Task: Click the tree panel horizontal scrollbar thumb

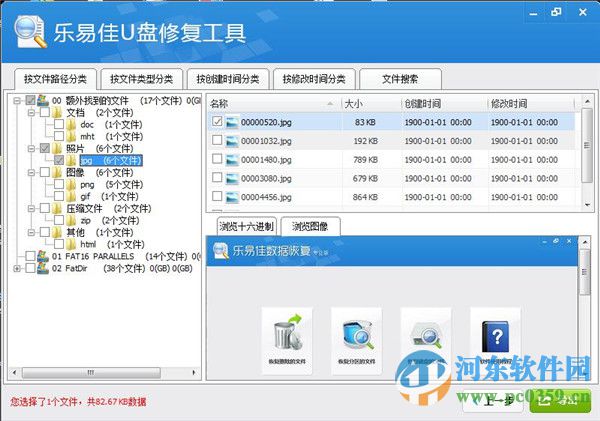Action: [91, 372]
